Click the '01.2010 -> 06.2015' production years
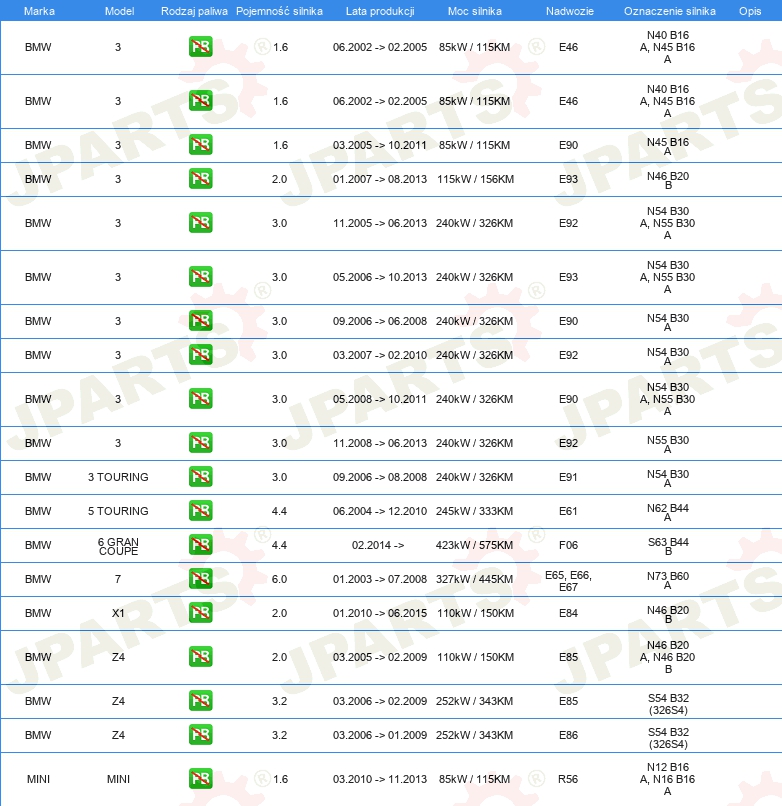782x806 pixels. (379, 613)
